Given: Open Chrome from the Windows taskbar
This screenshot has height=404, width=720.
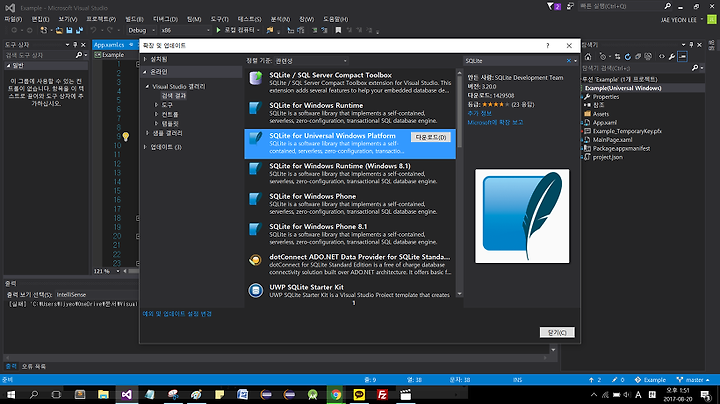Looking at the screenshot, I should pyautogui.click(x=336, y=394).
